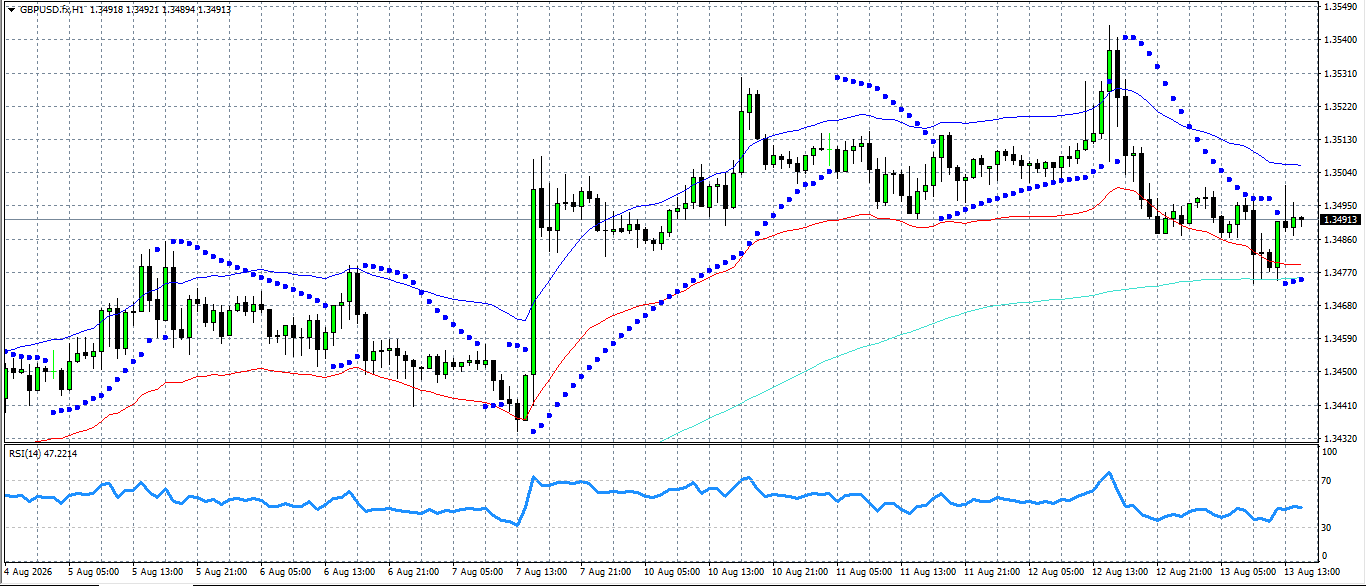Image resolution: width=1366 pixels, height=586 pixels.
Task: Select the current price label 1.34913
Action: point(1340,219)
